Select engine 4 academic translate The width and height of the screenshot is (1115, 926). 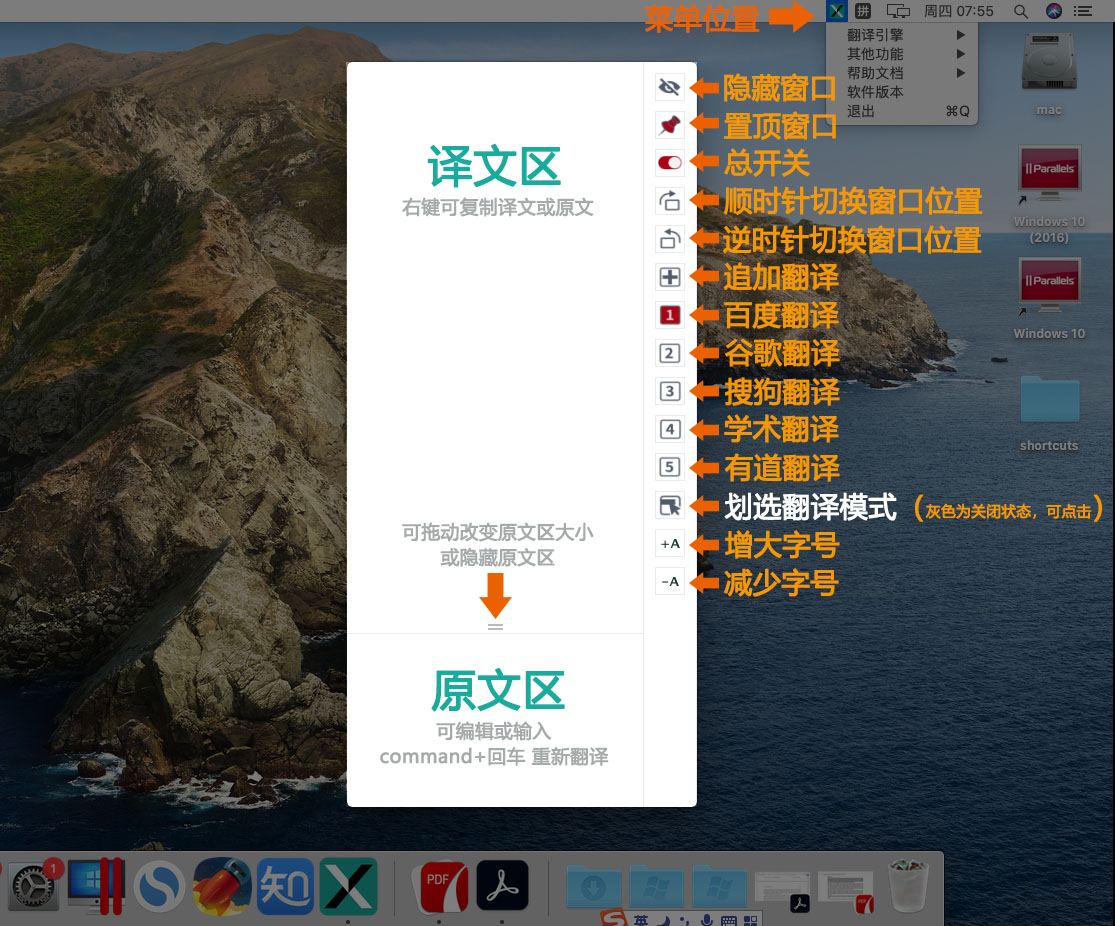669,429
